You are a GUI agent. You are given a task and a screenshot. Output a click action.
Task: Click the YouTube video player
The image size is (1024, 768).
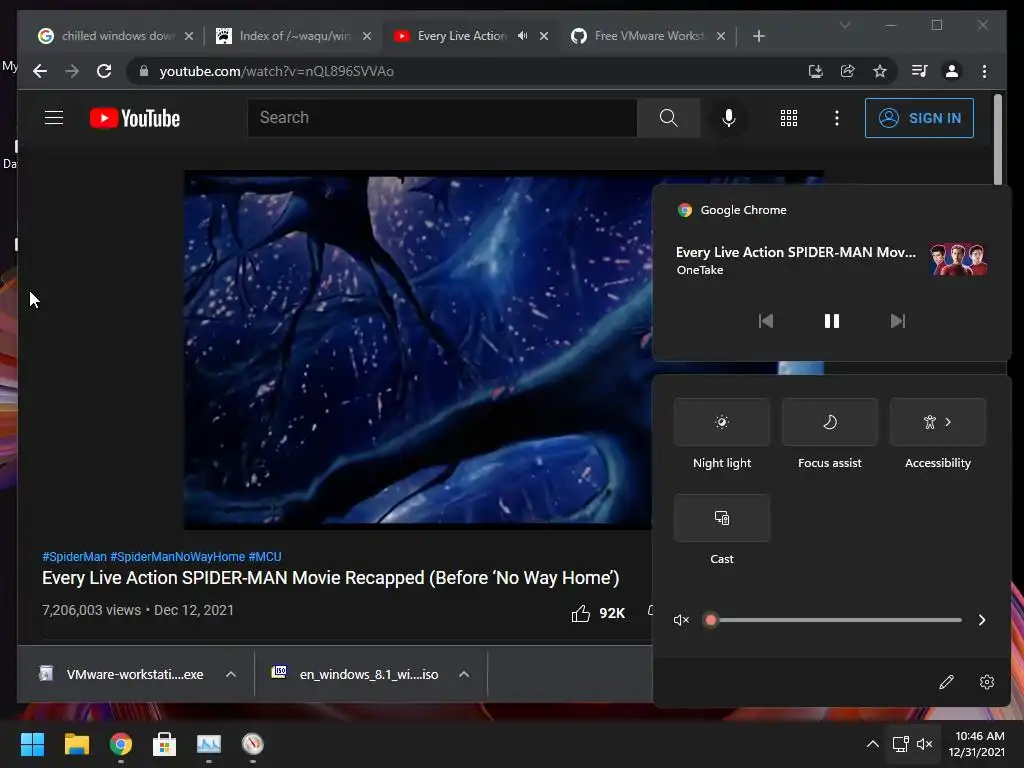pos(418,349)
